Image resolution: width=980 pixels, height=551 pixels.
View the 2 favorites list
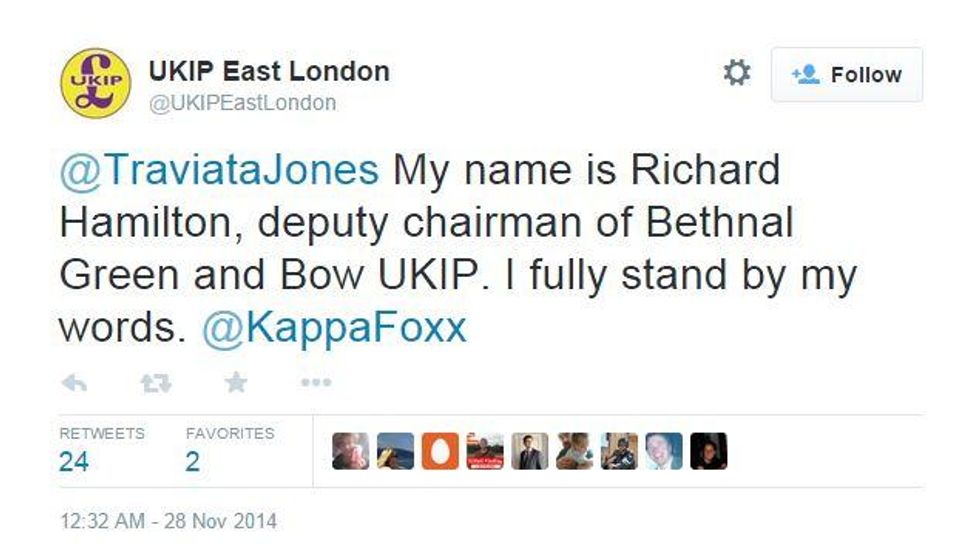coord(193,461)
